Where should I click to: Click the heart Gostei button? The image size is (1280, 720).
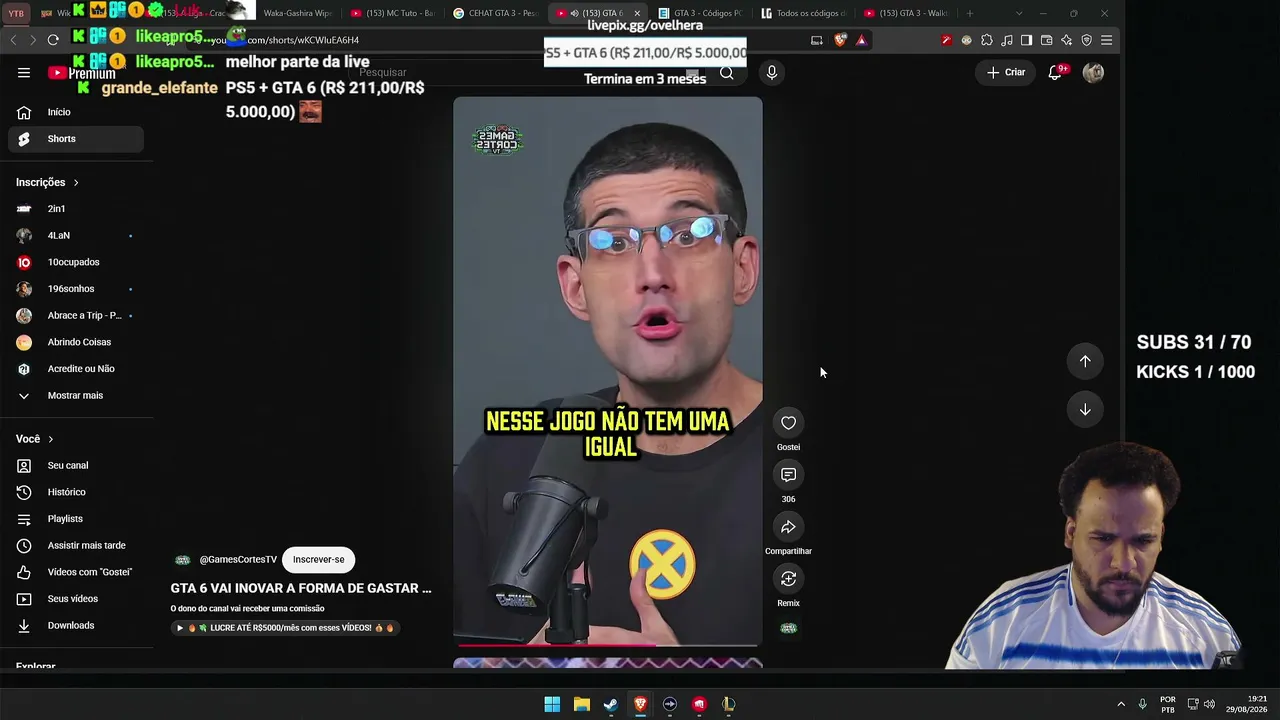point(788,423)
